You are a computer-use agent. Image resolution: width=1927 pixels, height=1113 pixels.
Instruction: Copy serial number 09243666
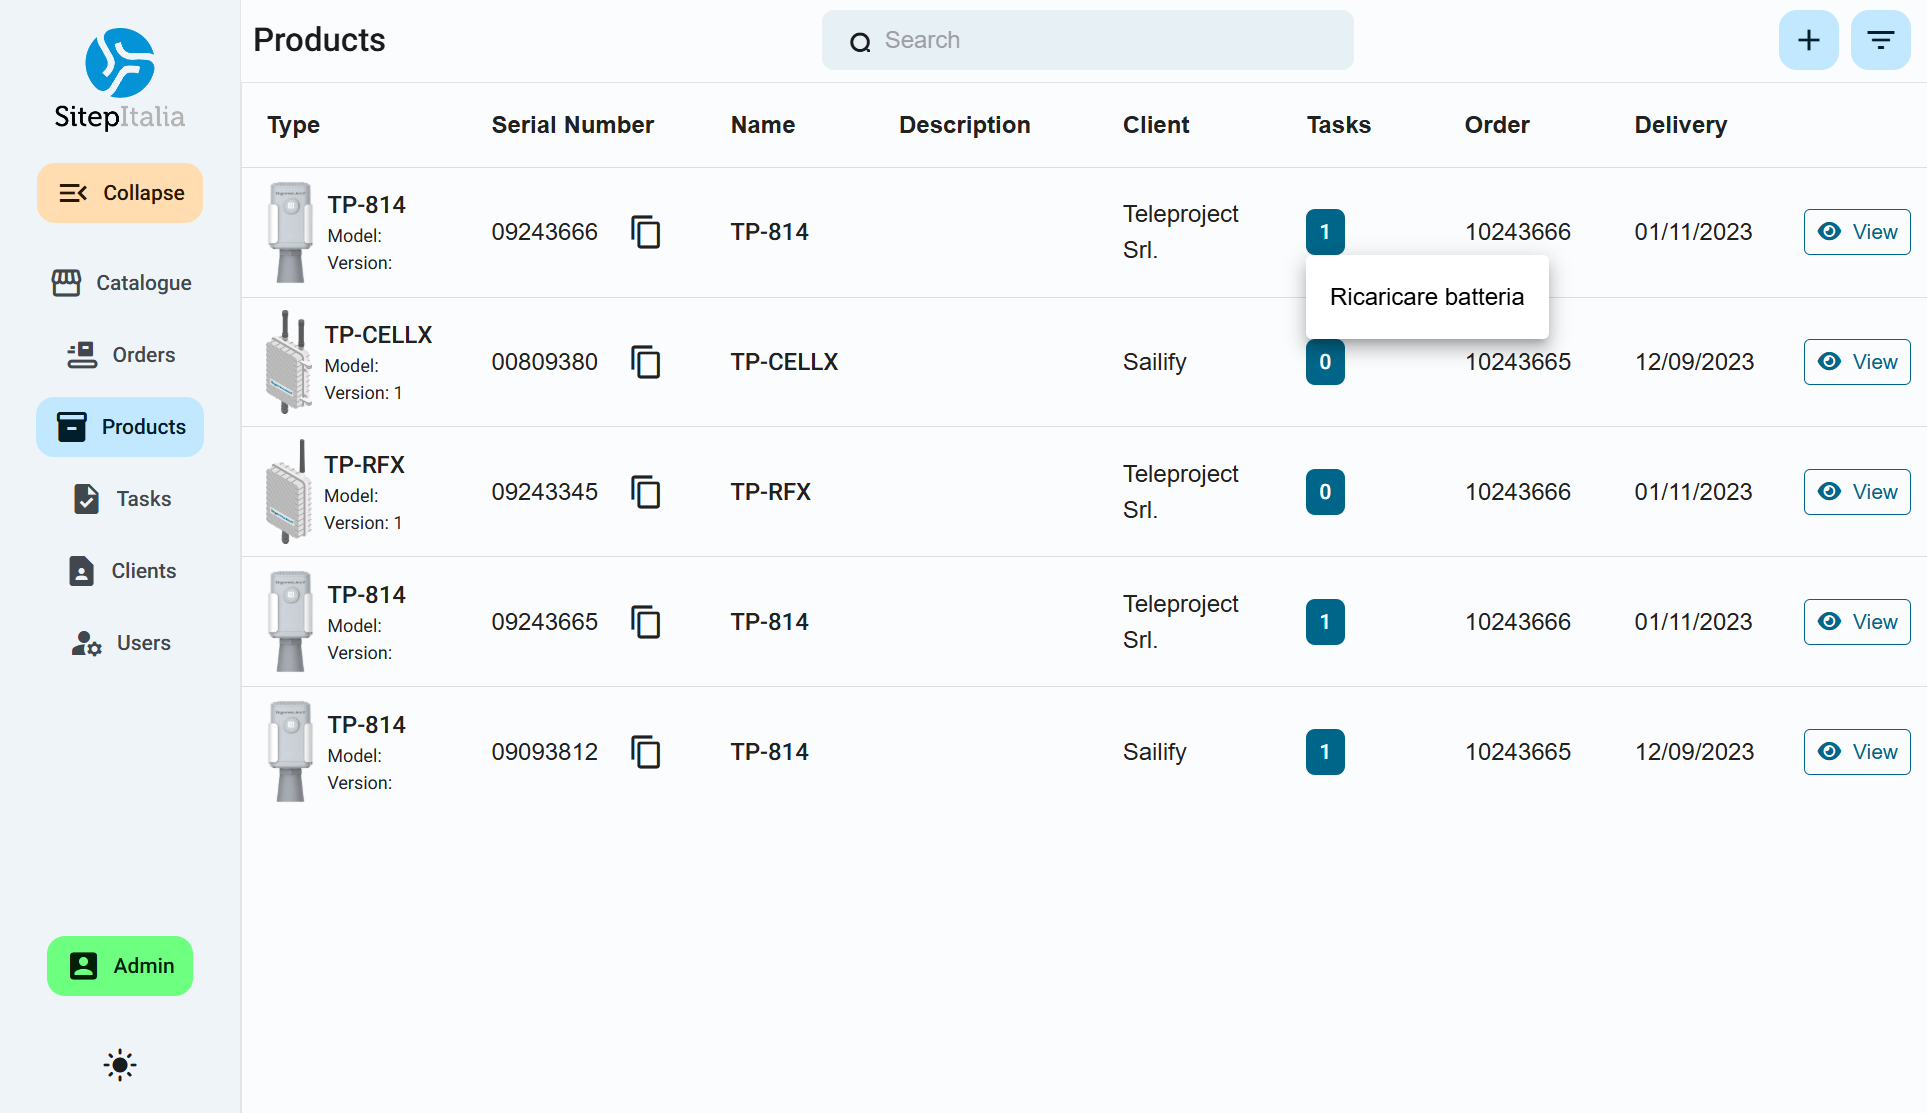646,232
